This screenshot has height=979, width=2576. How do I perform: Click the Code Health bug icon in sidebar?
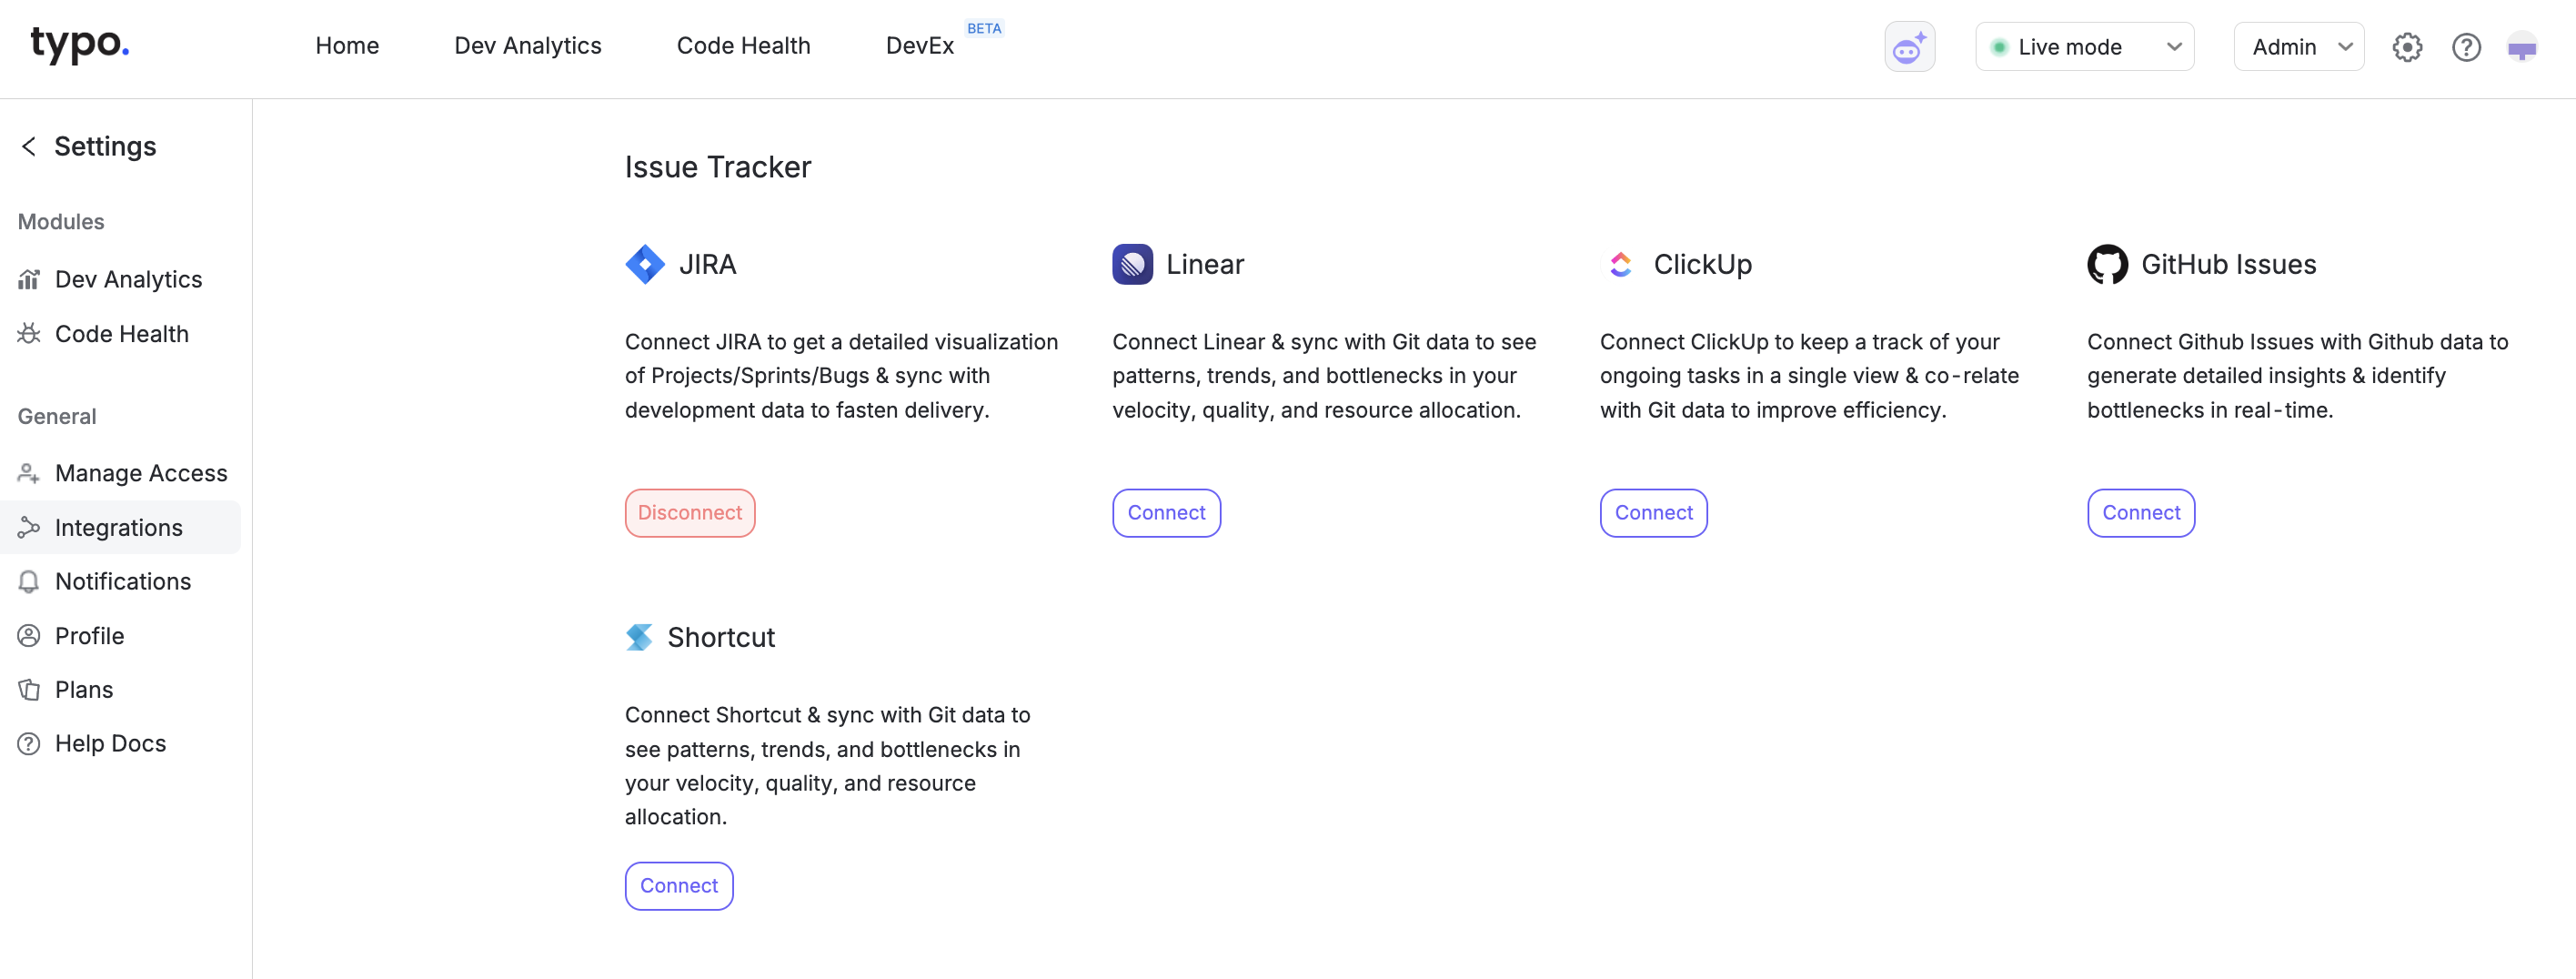pyautogui.click(x=29, y=333)
